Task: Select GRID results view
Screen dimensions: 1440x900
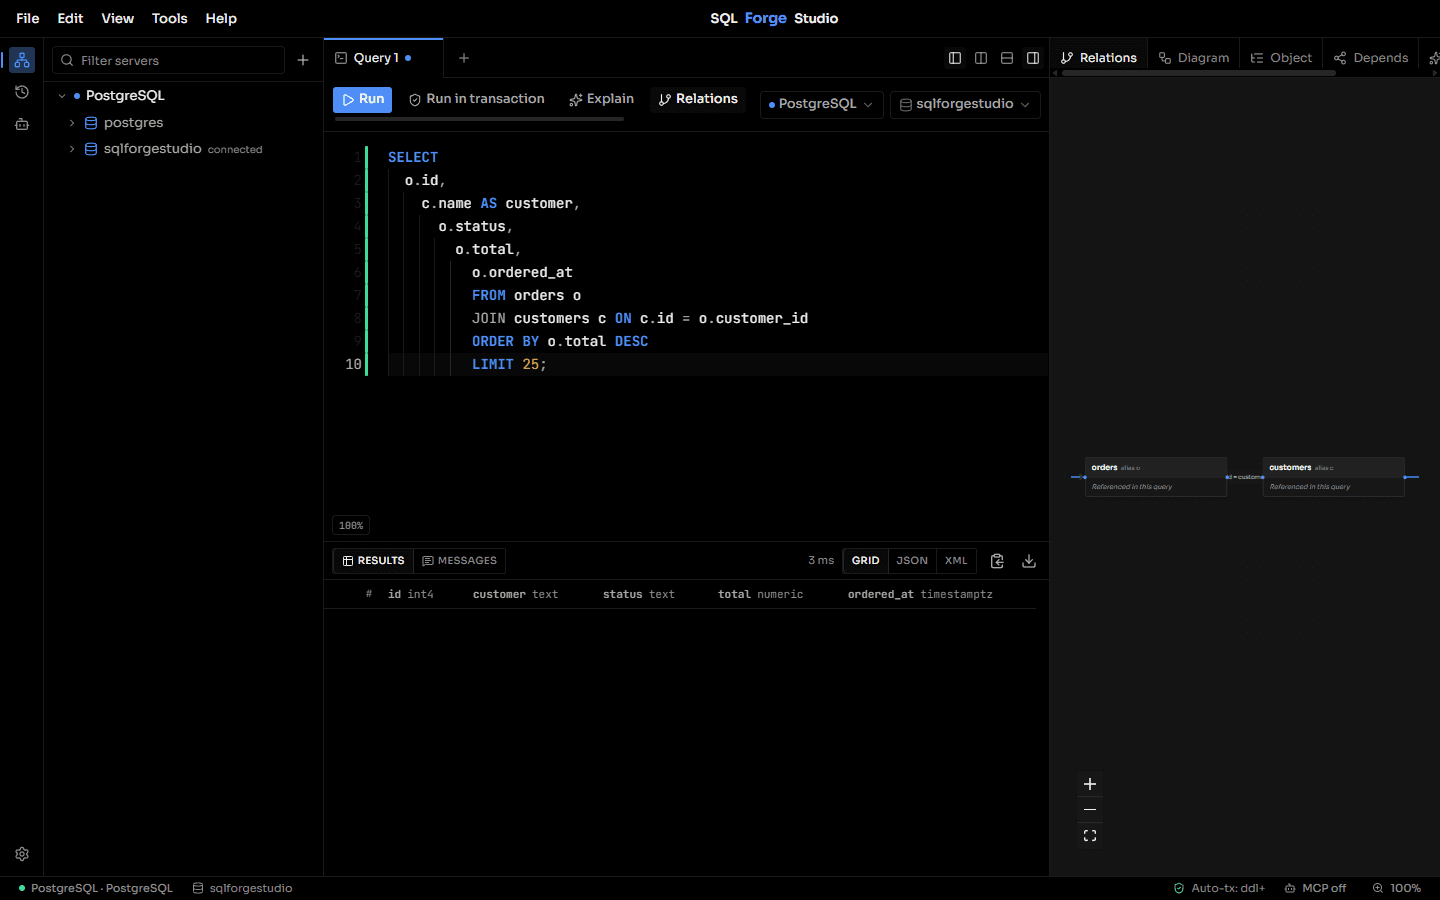Action: pyautogui.click(x=866, y=561)
